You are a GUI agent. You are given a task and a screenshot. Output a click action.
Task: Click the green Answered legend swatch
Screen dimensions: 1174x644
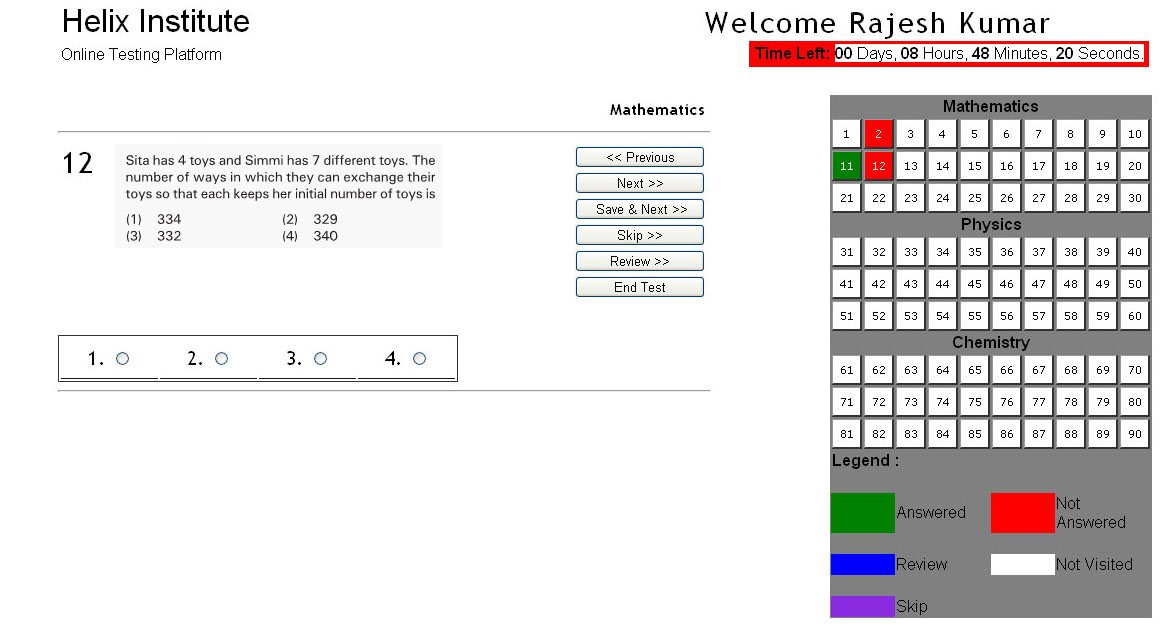(863, 513)
